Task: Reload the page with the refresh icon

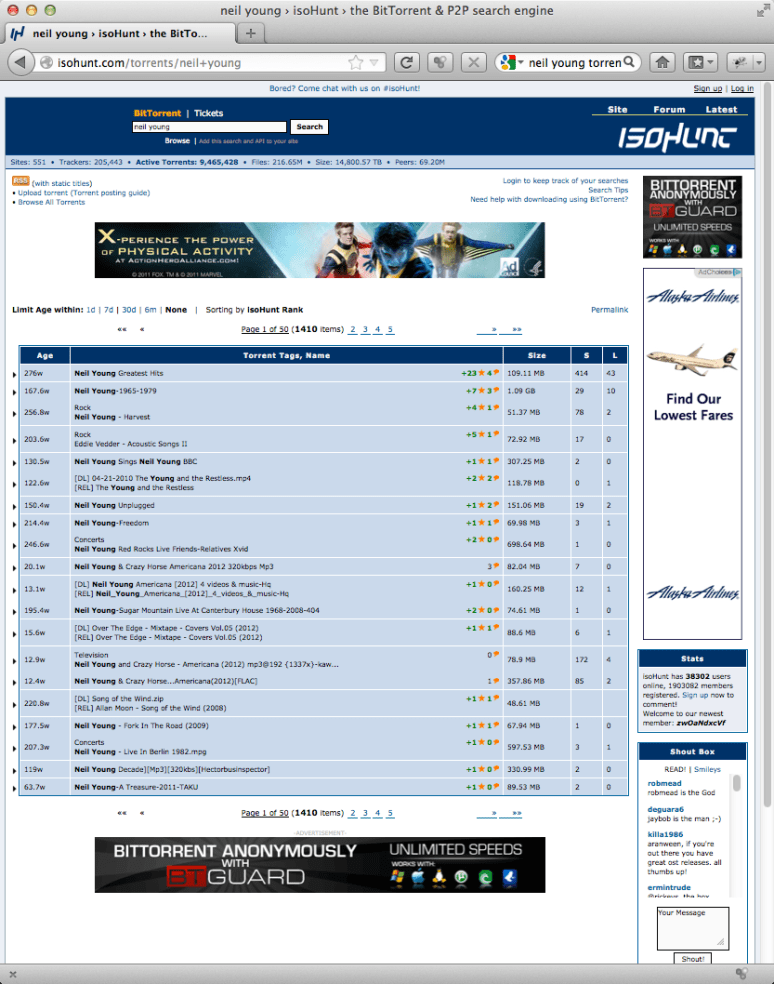Action: pyautogui.click(x=406, y=62)
